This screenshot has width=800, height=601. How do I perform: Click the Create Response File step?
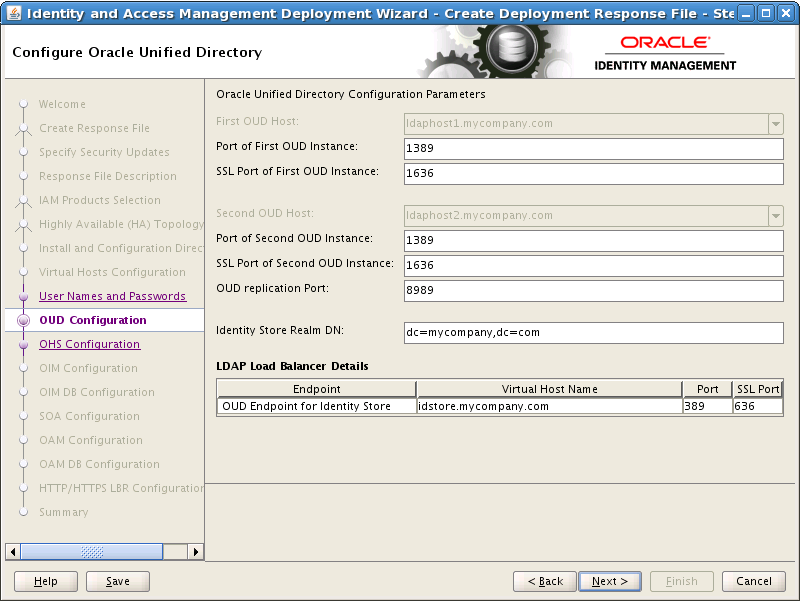[x=94, y=128]
